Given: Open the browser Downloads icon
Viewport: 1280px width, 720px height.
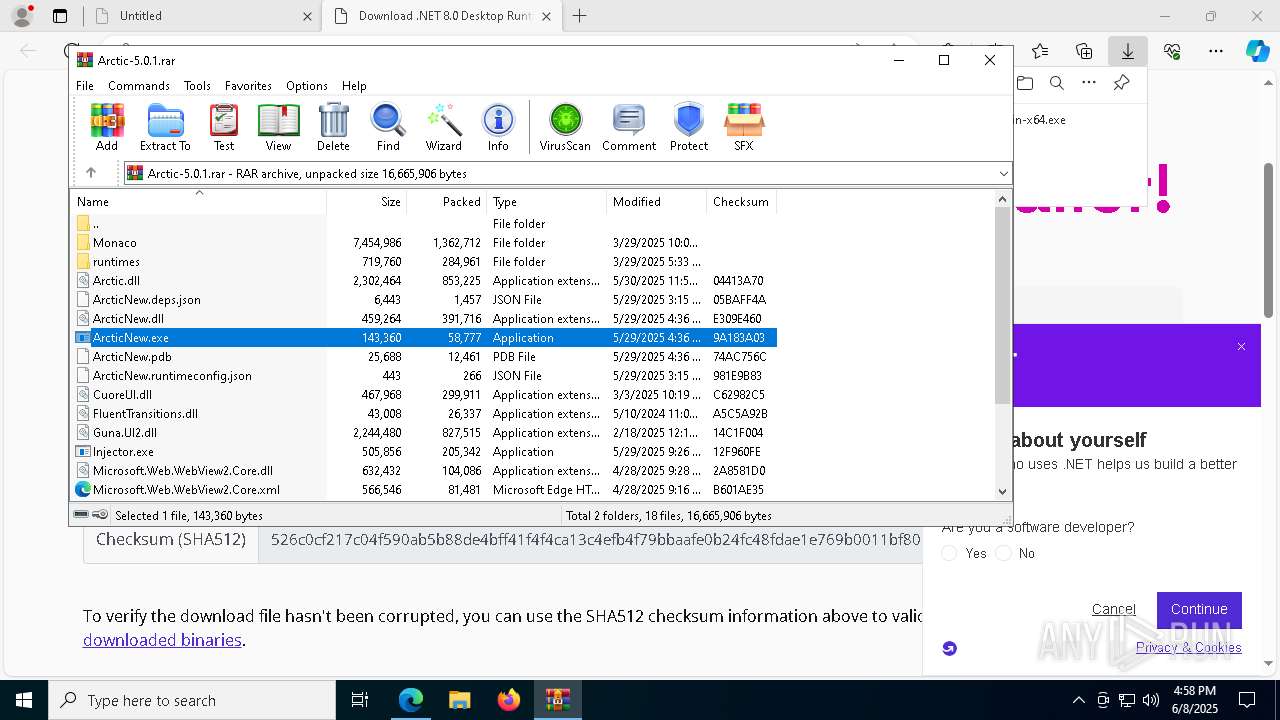Looking at the screenshot, I should click(x=1127, y=51).
